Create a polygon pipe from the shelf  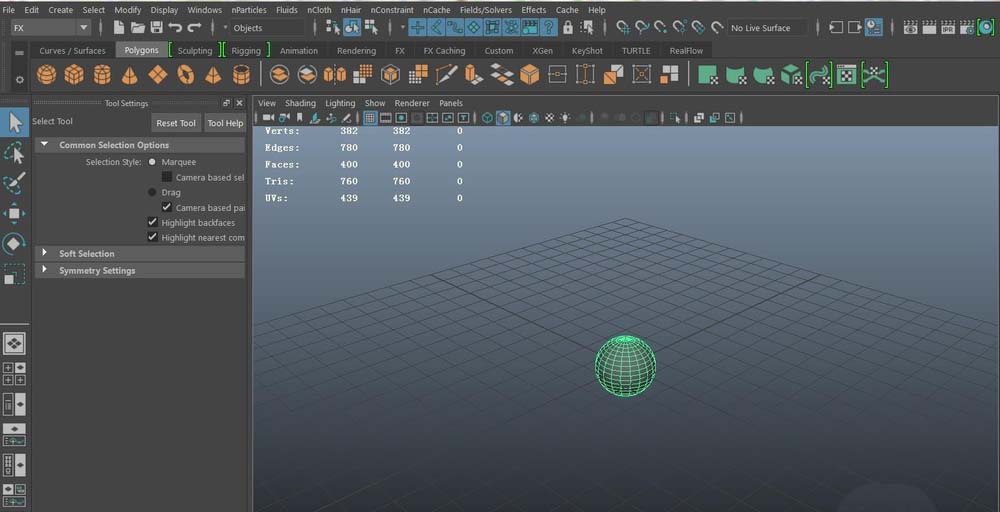coord(241,75)
